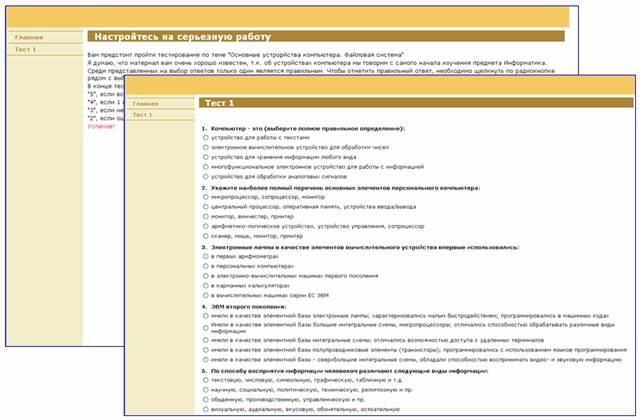Select radio "научную, социальную, политическую, техническую, религиозную"
The width and height of the screenshot is (640, 420).
coord(206,390)
